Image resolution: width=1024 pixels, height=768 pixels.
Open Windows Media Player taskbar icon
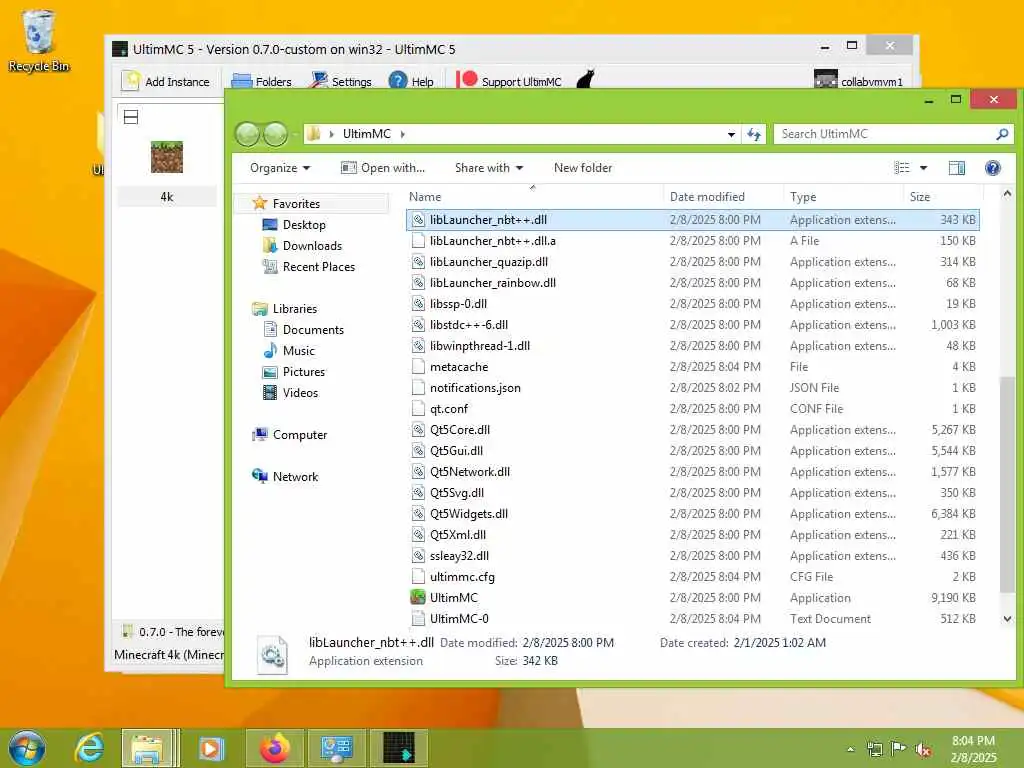211,748
